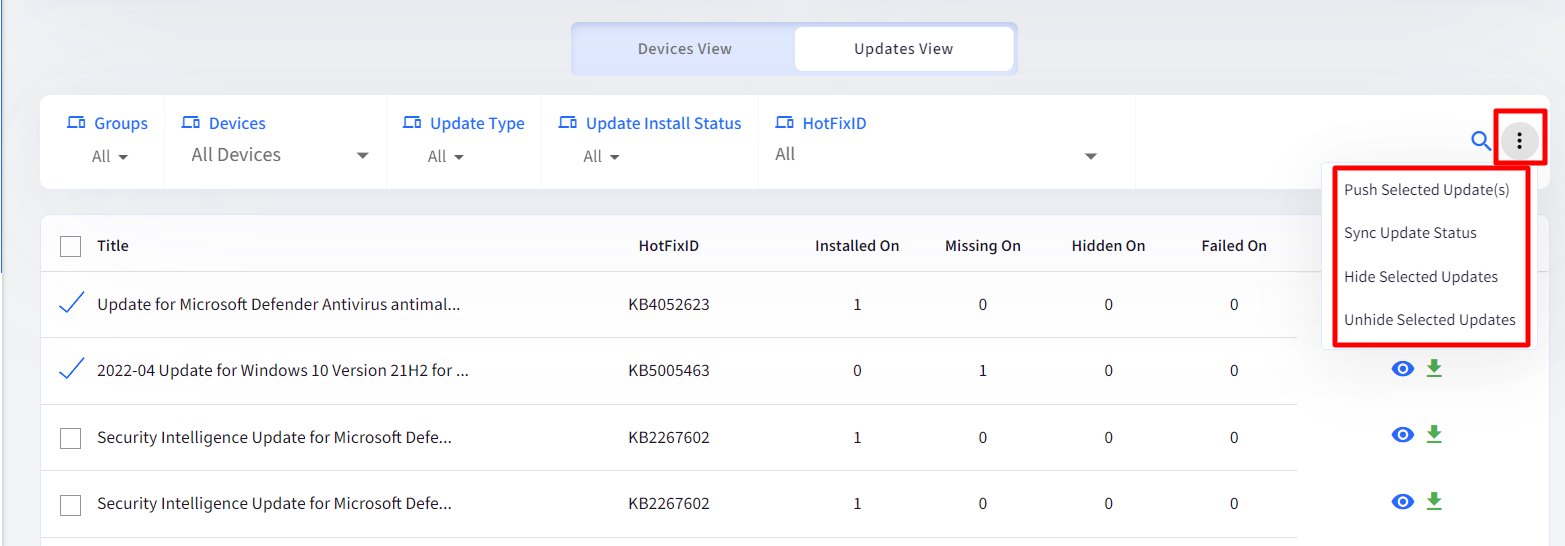Open the All Devices dropdown
Viewport: 1565px width, 546px height.
(280, 155)
